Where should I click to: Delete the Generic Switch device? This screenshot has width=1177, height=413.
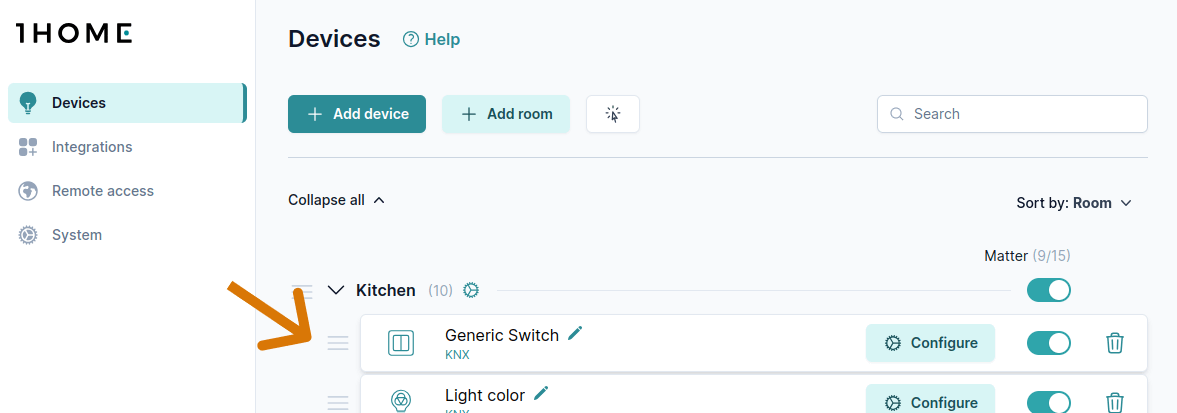pos(1115,343)
